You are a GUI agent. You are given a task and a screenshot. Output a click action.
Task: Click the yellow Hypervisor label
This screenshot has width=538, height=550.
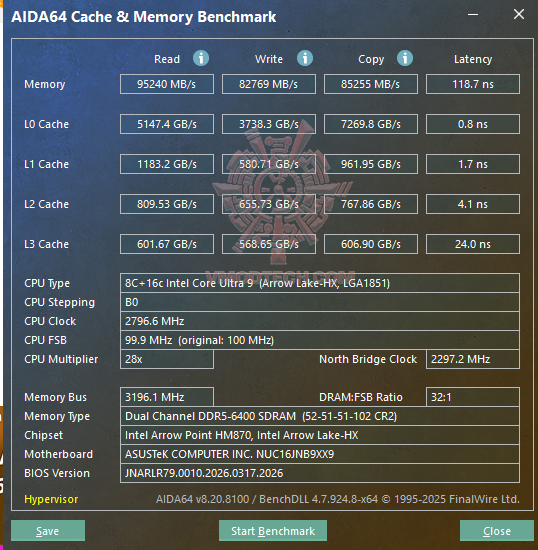coord(51,499)
